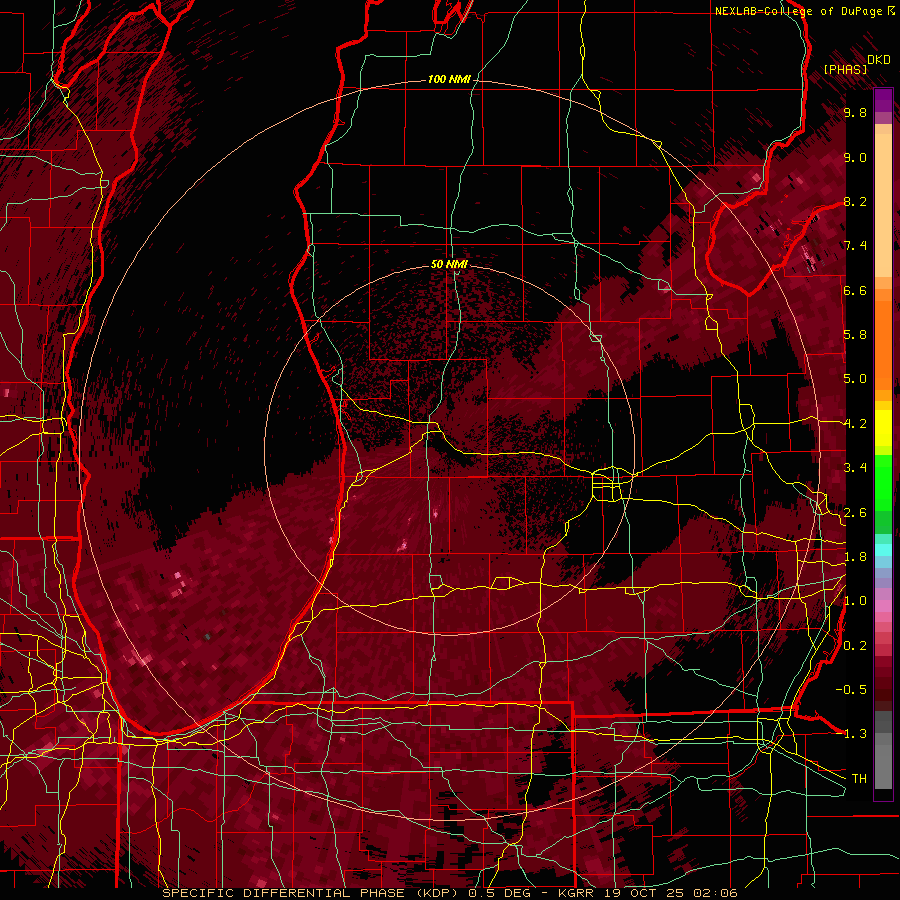Select the "[PHAS]" units label
900x900 pixels.
click(845, 69)
